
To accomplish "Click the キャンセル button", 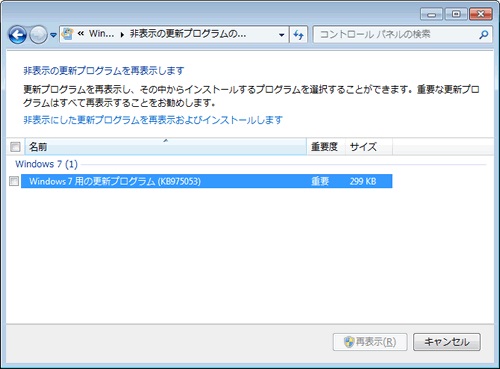I will 447,342.
